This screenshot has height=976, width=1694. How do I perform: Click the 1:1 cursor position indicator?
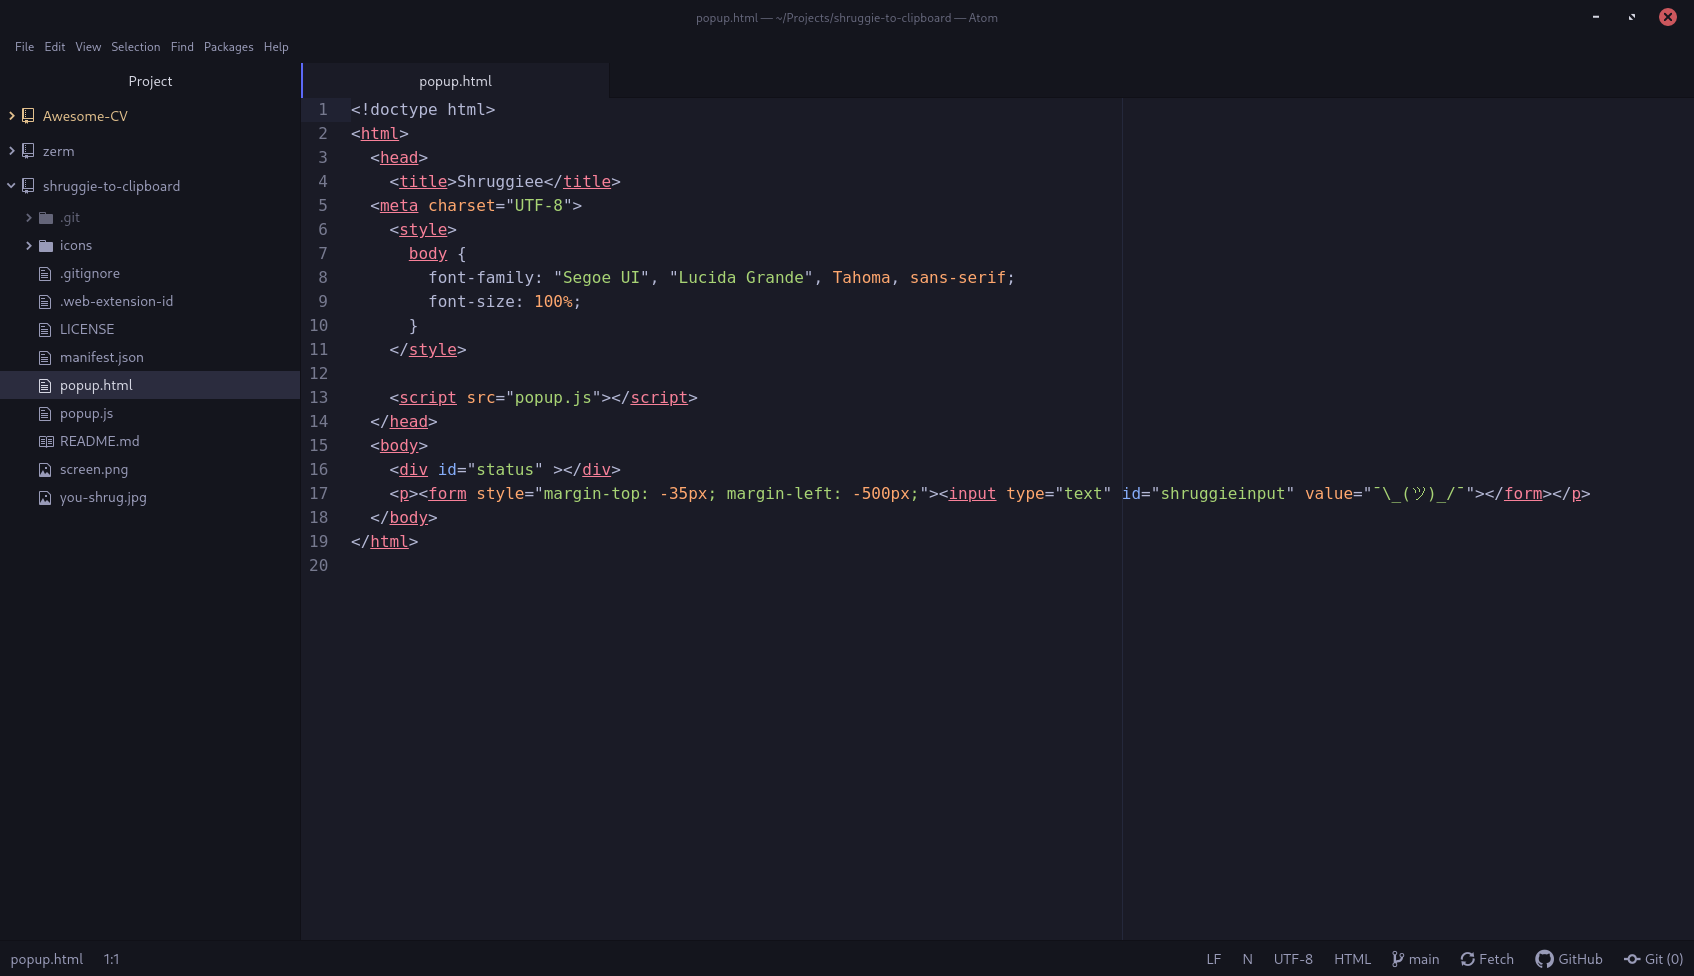[112, 959]
